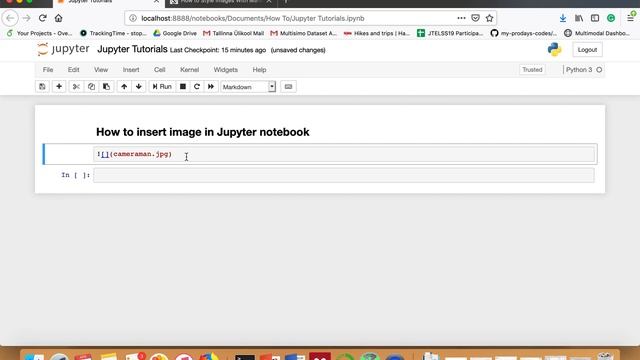Open the Edit menu

(73, 70)
